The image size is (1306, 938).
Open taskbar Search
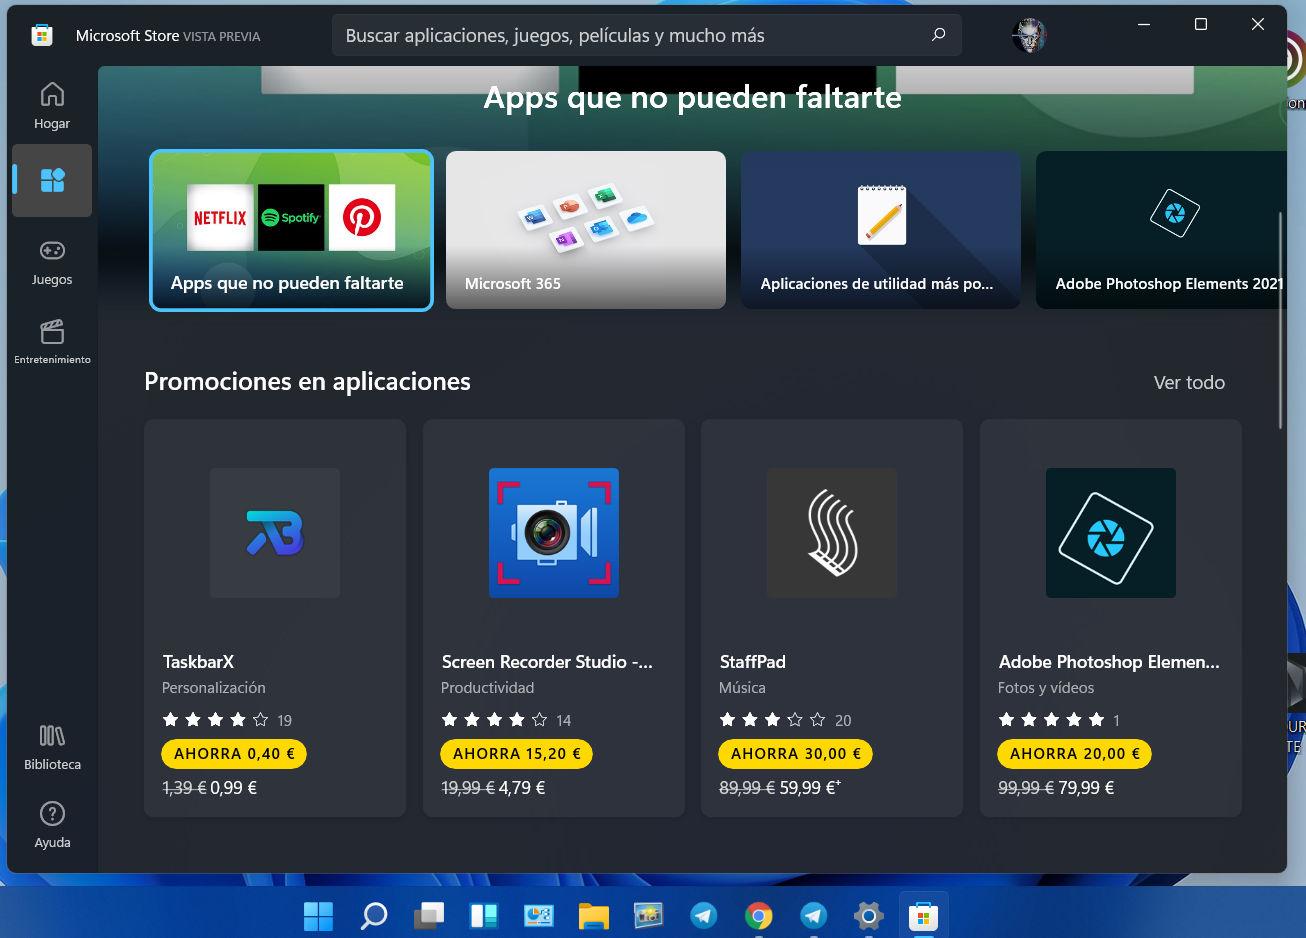[374, 915]
